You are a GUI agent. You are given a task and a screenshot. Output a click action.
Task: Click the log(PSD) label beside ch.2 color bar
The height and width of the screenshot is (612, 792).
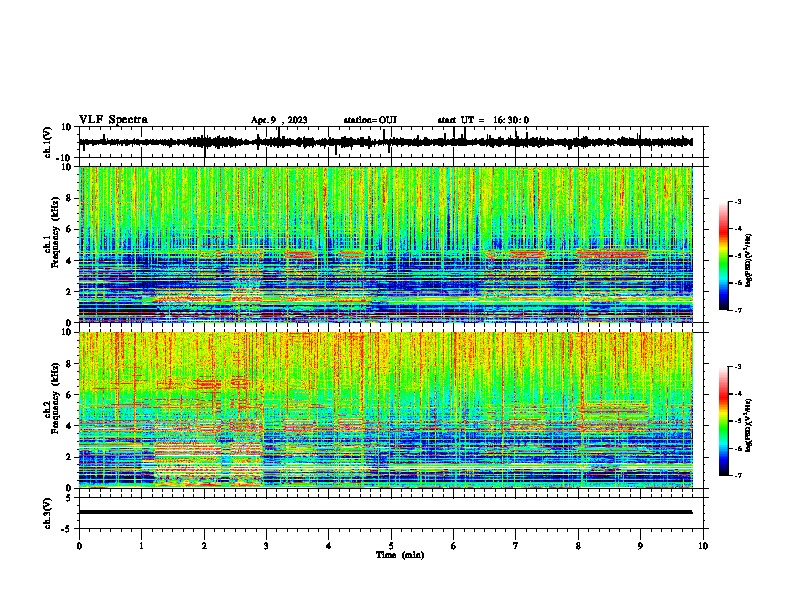[748, 425]
